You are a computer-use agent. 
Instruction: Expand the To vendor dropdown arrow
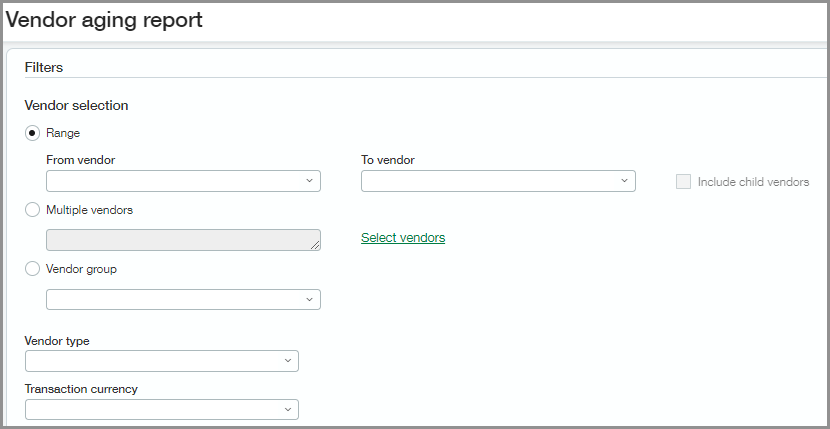(624, 181)
